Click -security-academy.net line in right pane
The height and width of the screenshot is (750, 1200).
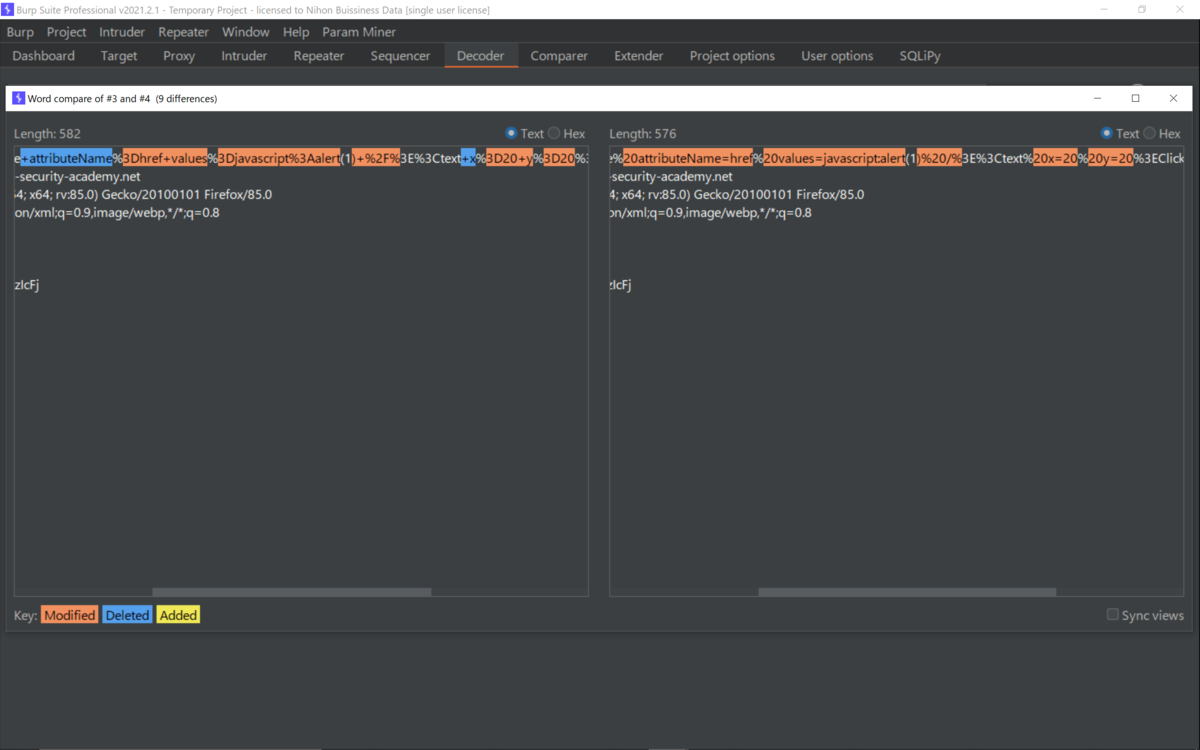[671, 176]
